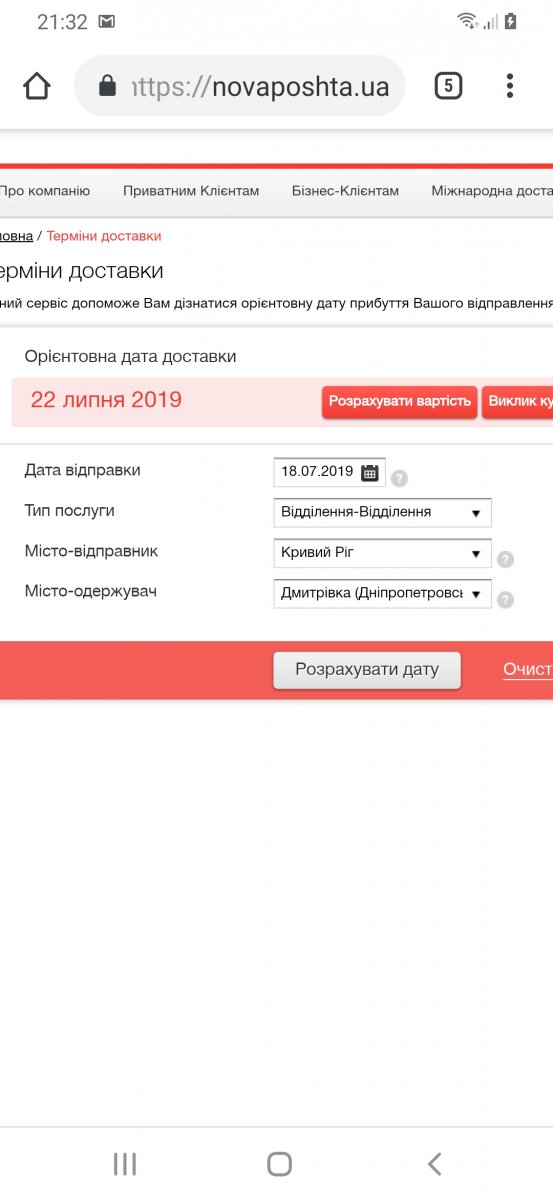Open the Дмитрівка recipient city dropdown
The height and width of the screenshot is (1200, 553).
[x=382, y=593]
